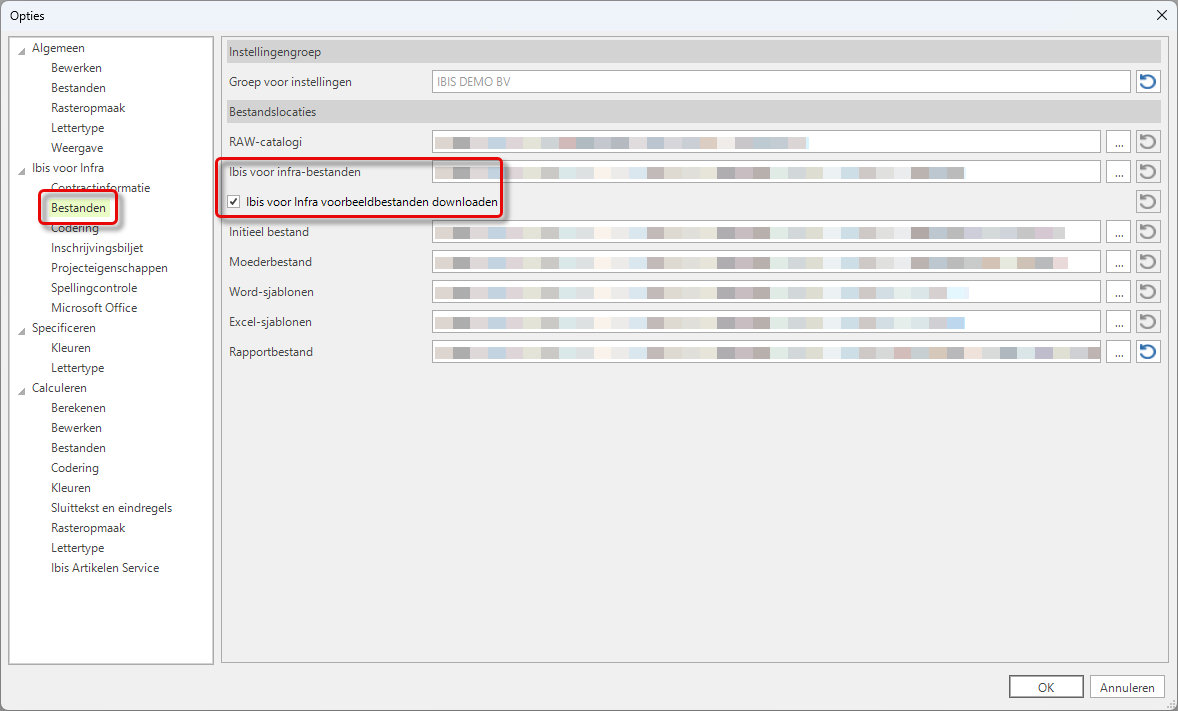
Task: Reset the voorbeeldbestanden downloaden setting
Action: [x=1148, y=202]
